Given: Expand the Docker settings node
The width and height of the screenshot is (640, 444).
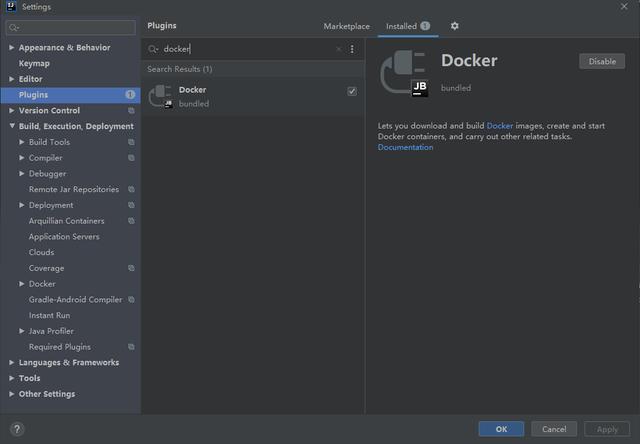Looking at the screenshot, I should point(22,284).
